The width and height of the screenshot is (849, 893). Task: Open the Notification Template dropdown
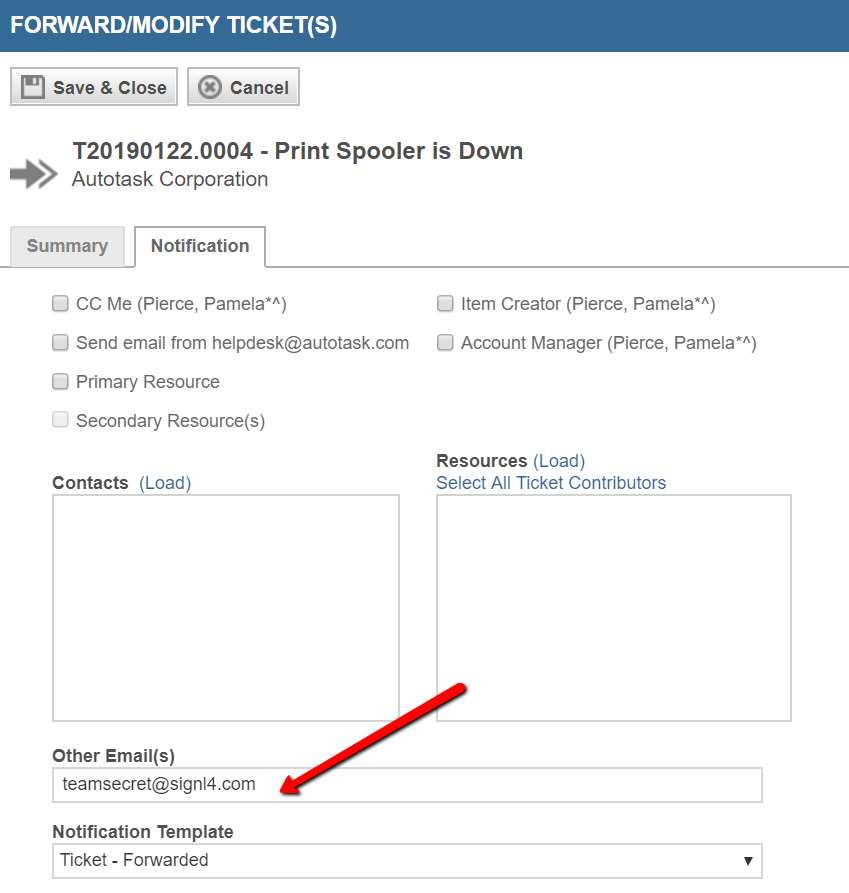tap(407, 861)
